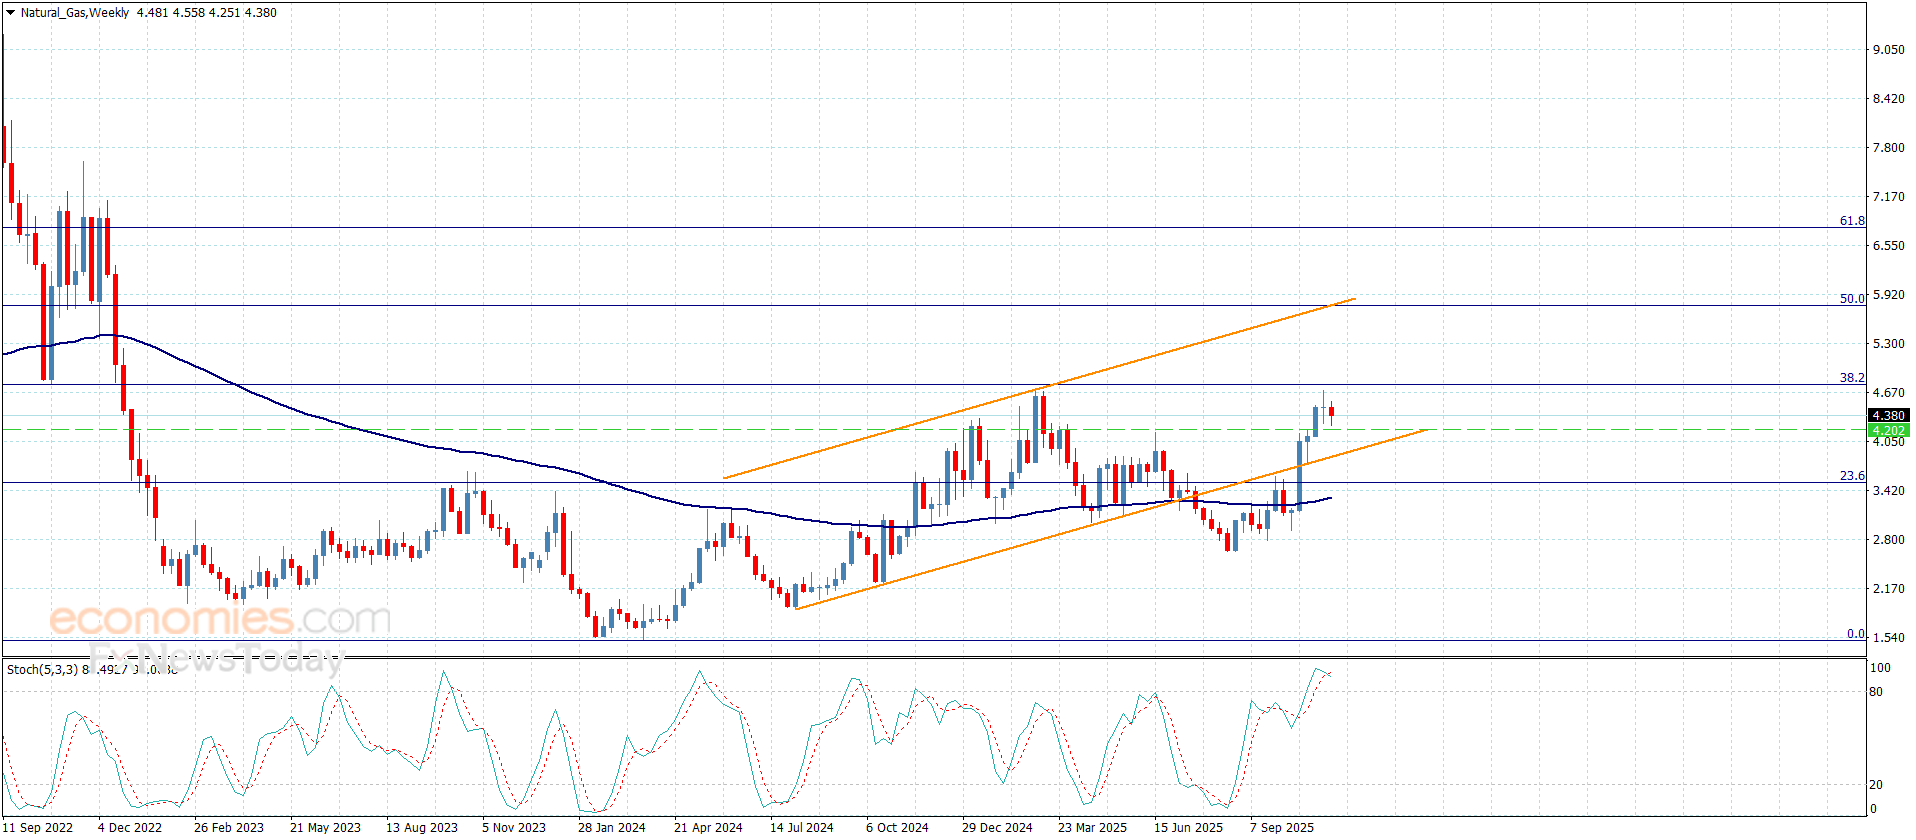Click the 1.540 price axis label
Screen dimensions: 1916x840
(1888, 637)
